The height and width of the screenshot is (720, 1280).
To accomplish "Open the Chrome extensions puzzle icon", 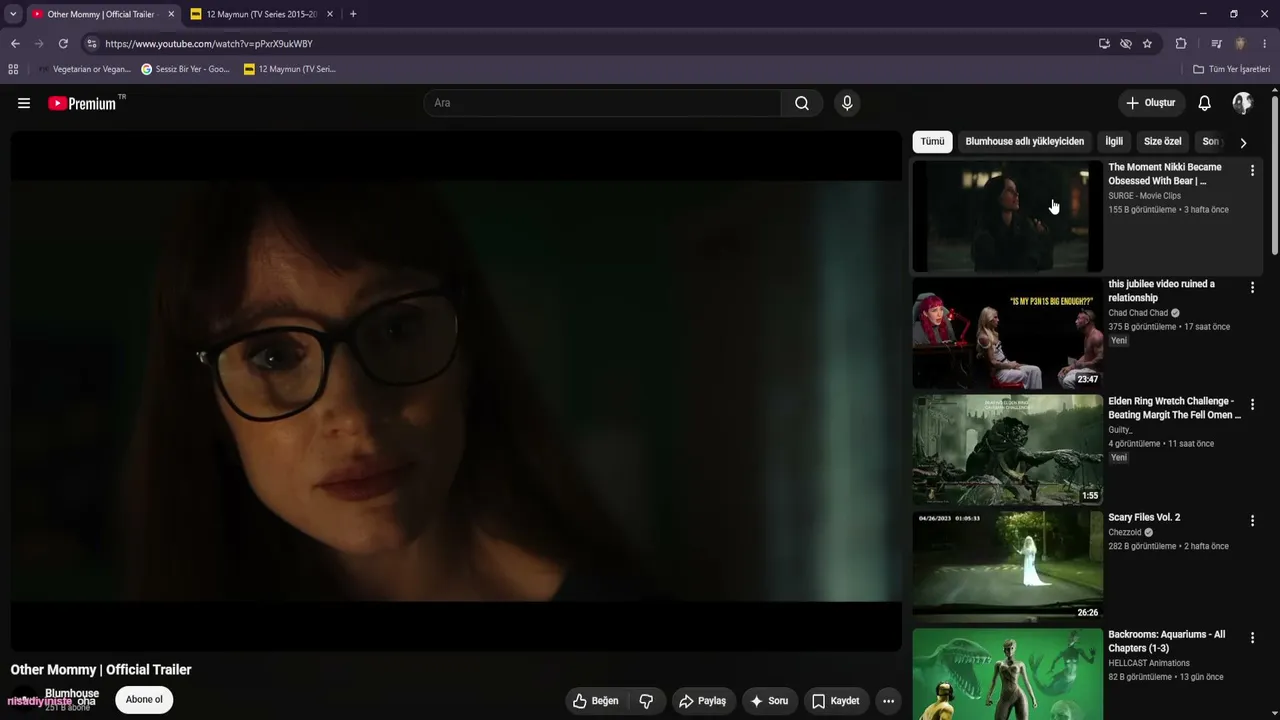I will pos(1181,44).
